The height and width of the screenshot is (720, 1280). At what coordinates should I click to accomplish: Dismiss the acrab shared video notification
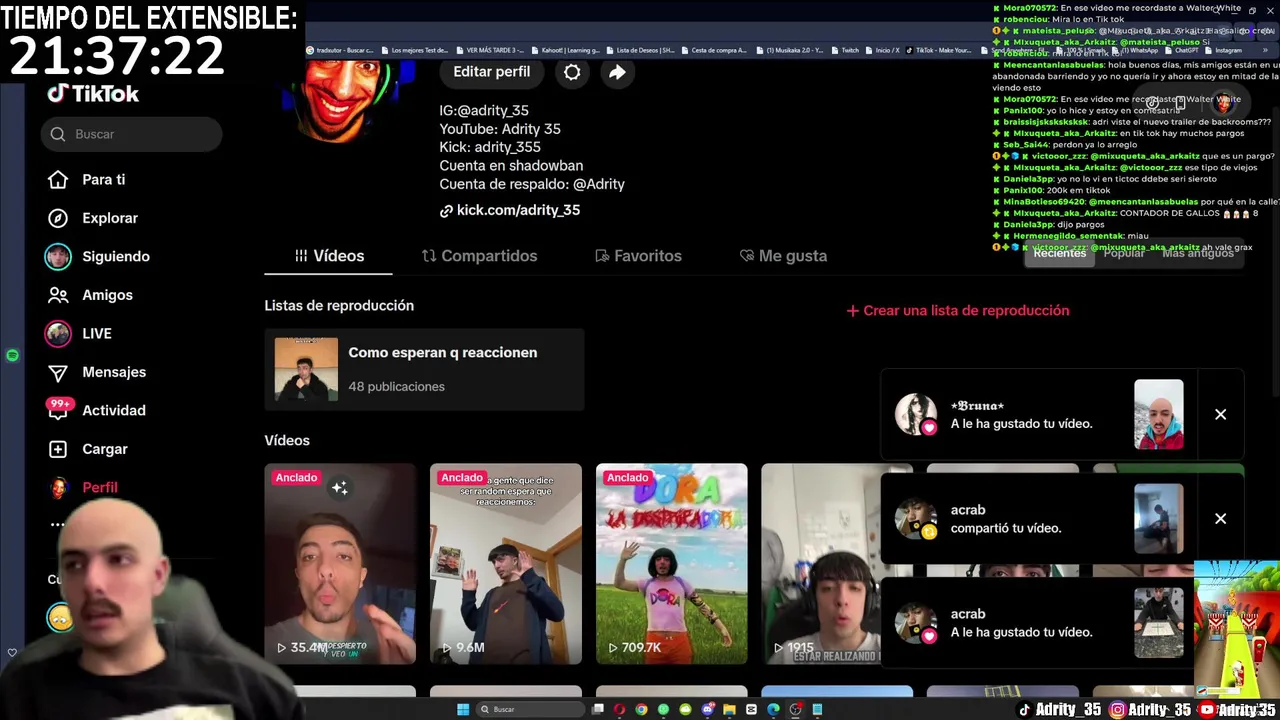click(1220, 518)
